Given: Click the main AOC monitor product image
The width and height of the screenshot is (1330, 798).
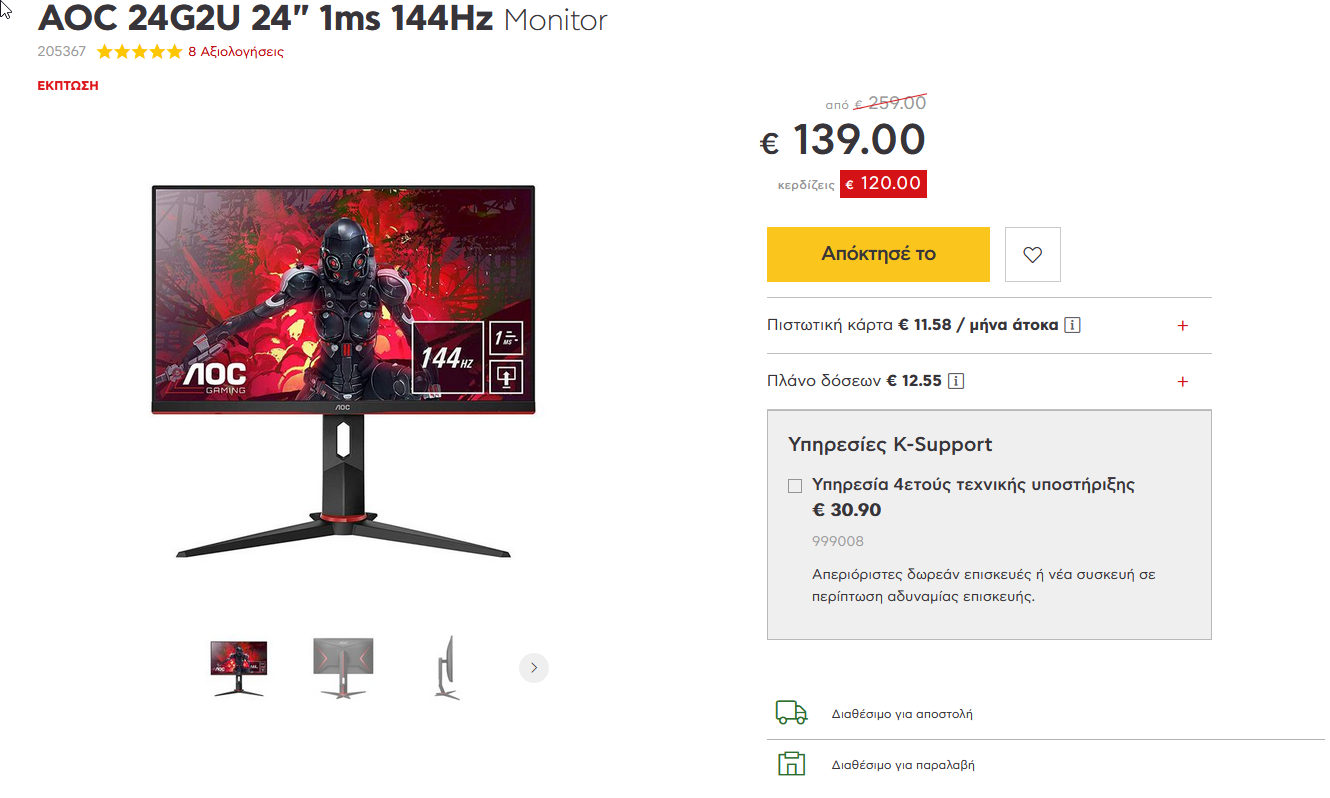Looking at the screenshot, I should [x=343, y=372].
